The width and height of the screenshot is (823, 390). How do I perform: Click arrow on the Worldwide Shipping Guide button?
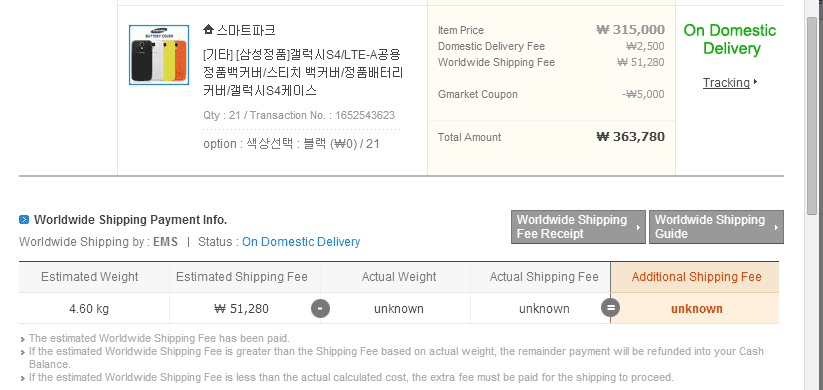pos(776,228)
